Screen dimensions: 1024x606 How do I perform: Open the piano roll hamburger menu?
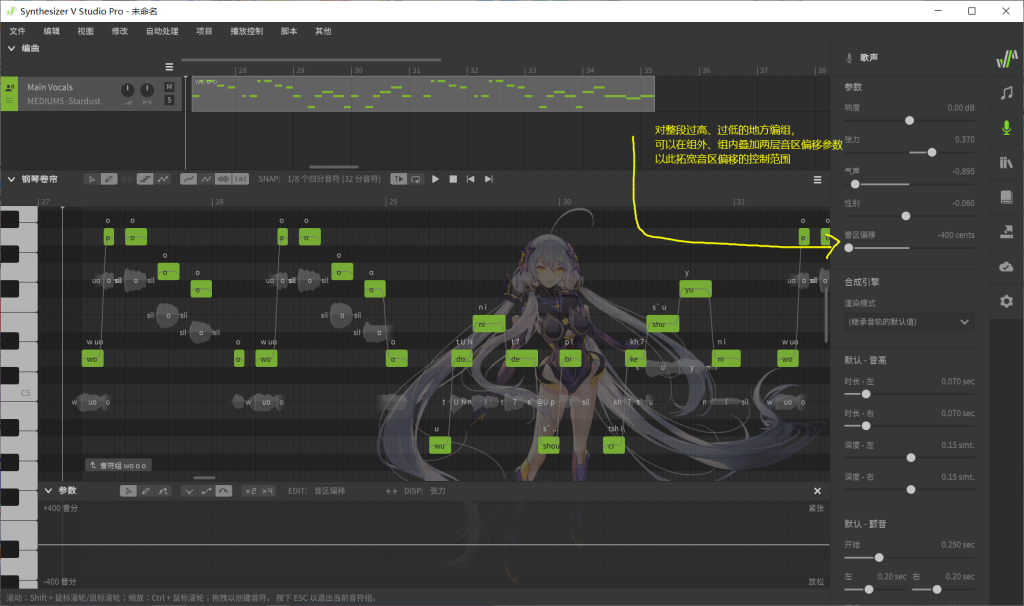coord(817,180)
